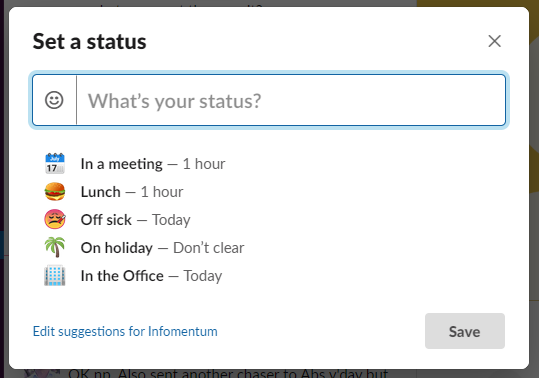Click the Today duration beside In the Office
539x378 pixels.
pyautogui.click(x=203, y=276)
